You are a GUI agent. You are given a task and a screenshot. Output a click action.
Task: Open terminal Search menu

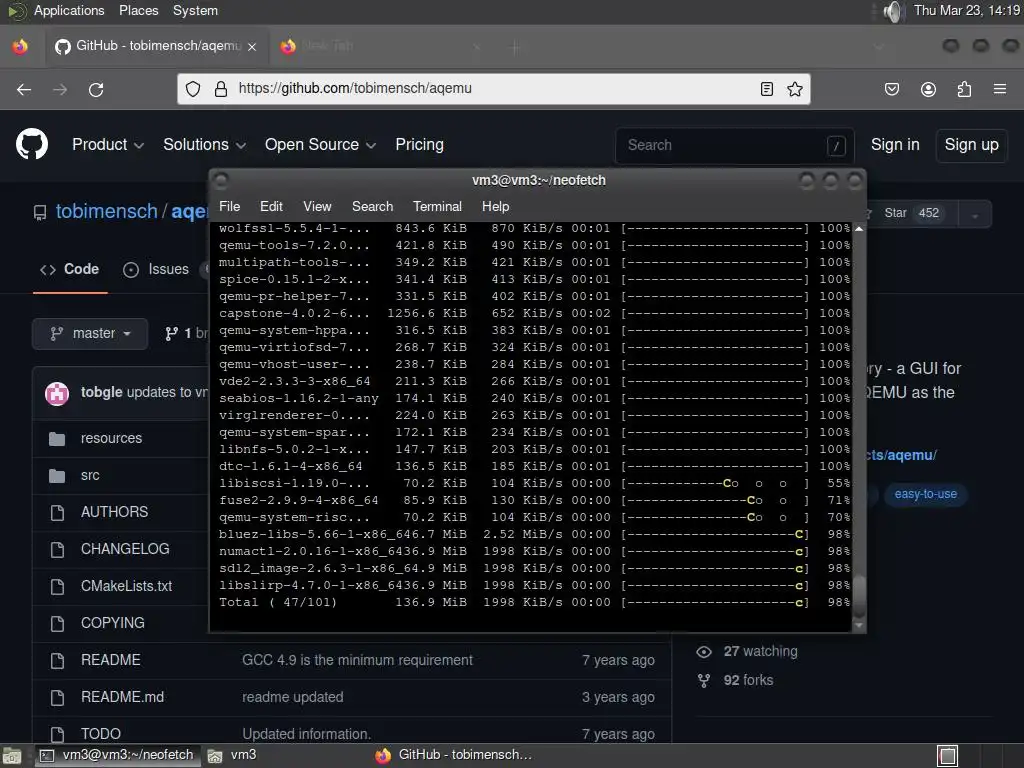(372, 206)
